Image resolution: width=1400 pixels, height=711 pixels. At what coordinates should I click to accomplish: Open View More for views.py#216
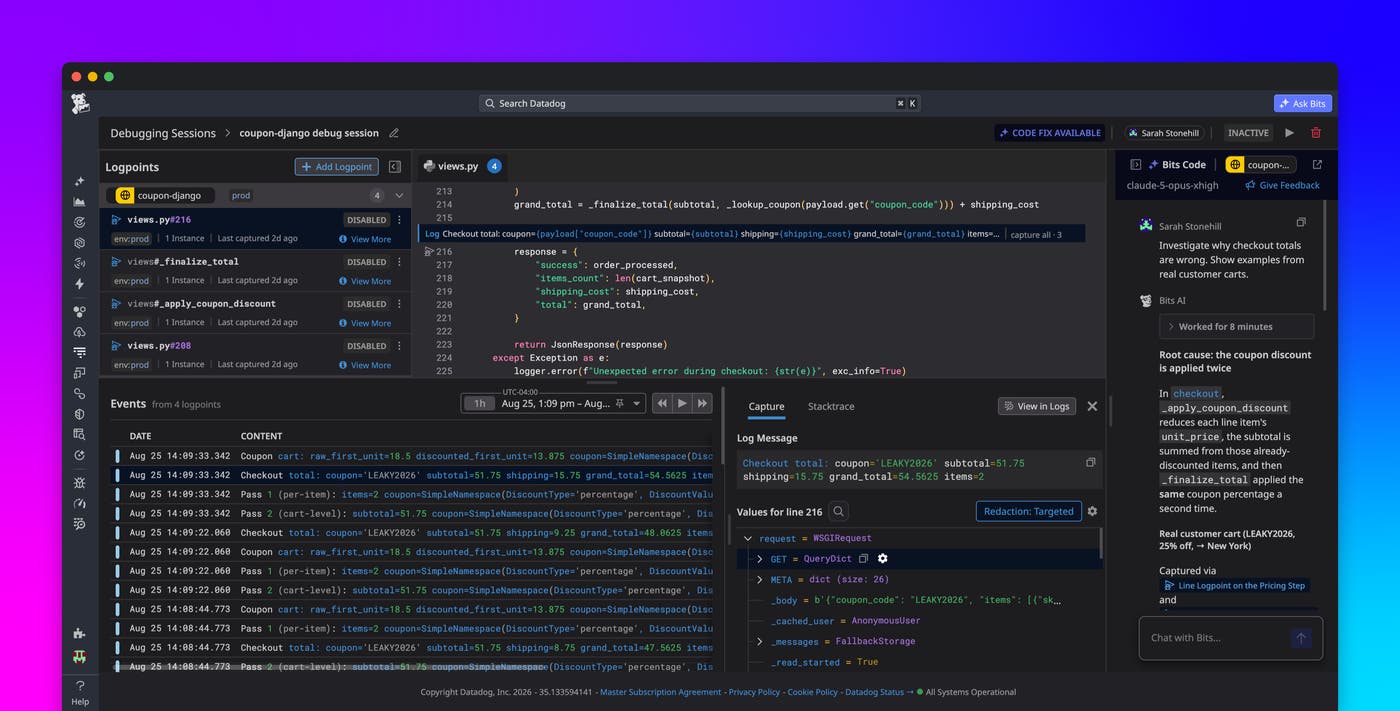point(364,239)
